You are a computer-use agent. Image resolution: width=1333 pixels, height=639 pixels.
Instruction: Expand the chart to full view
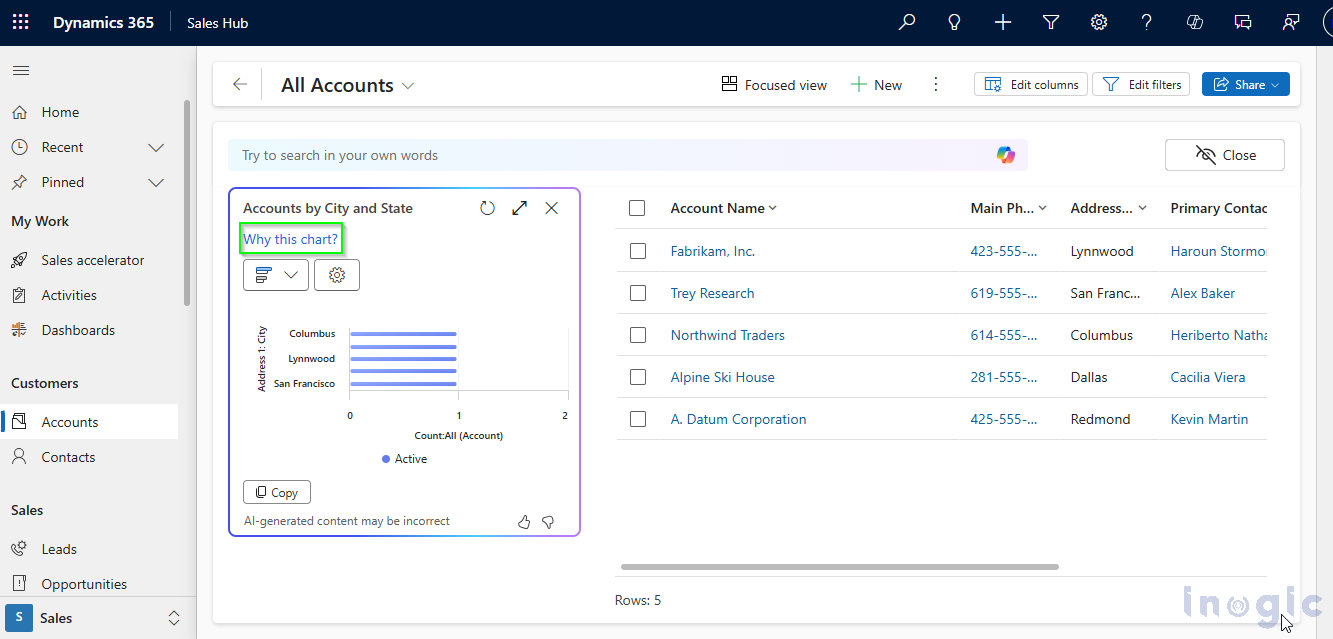coord(519,208)
